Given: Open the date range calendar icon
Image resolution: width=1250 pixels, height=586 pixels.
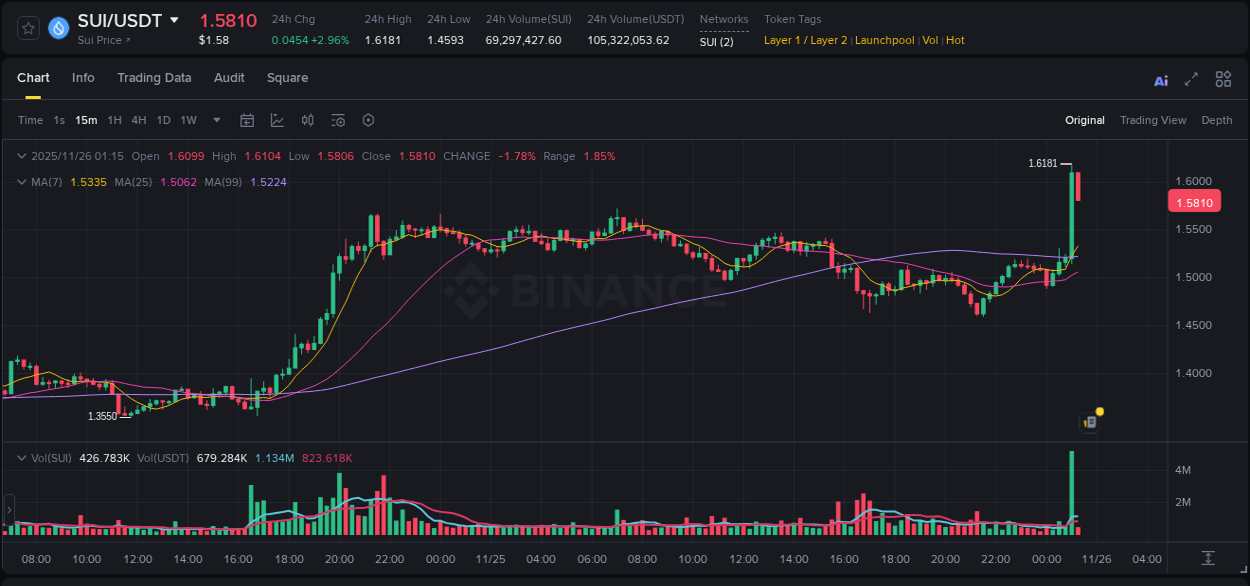Looking at the screenshot, I should 247,120.
